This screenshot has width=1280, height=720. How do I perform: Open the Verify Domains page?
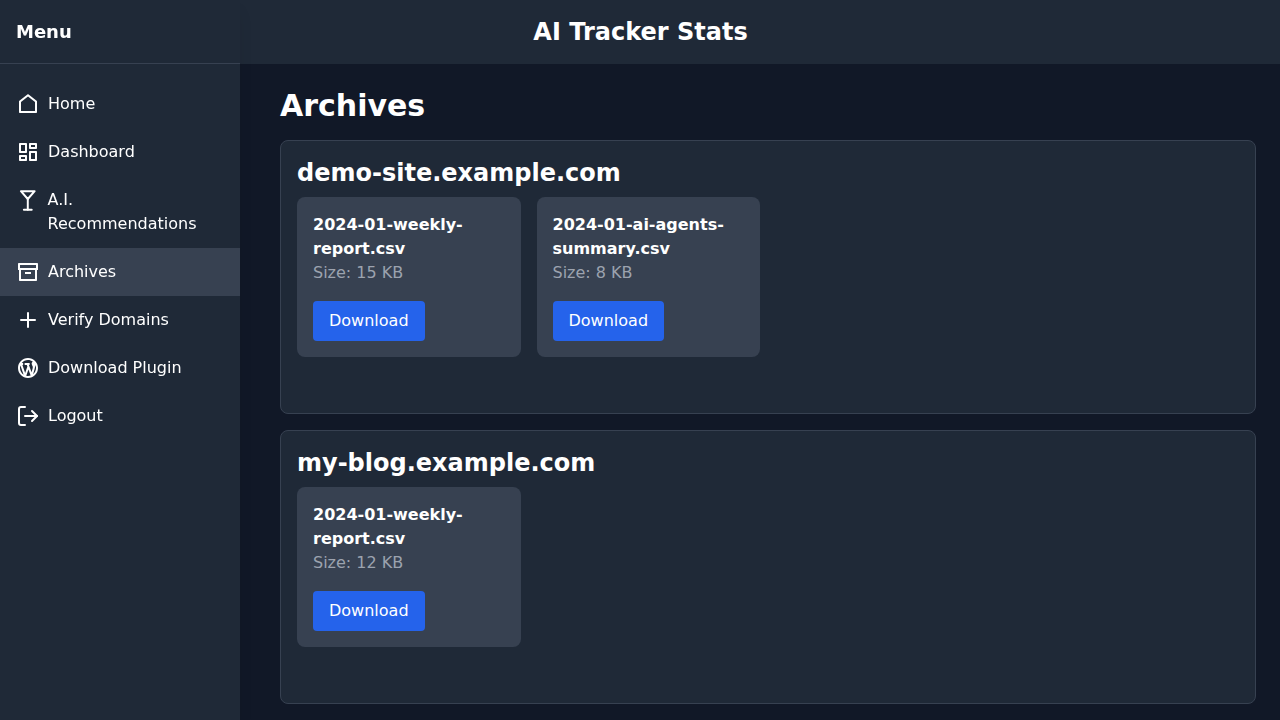(108, 319)
